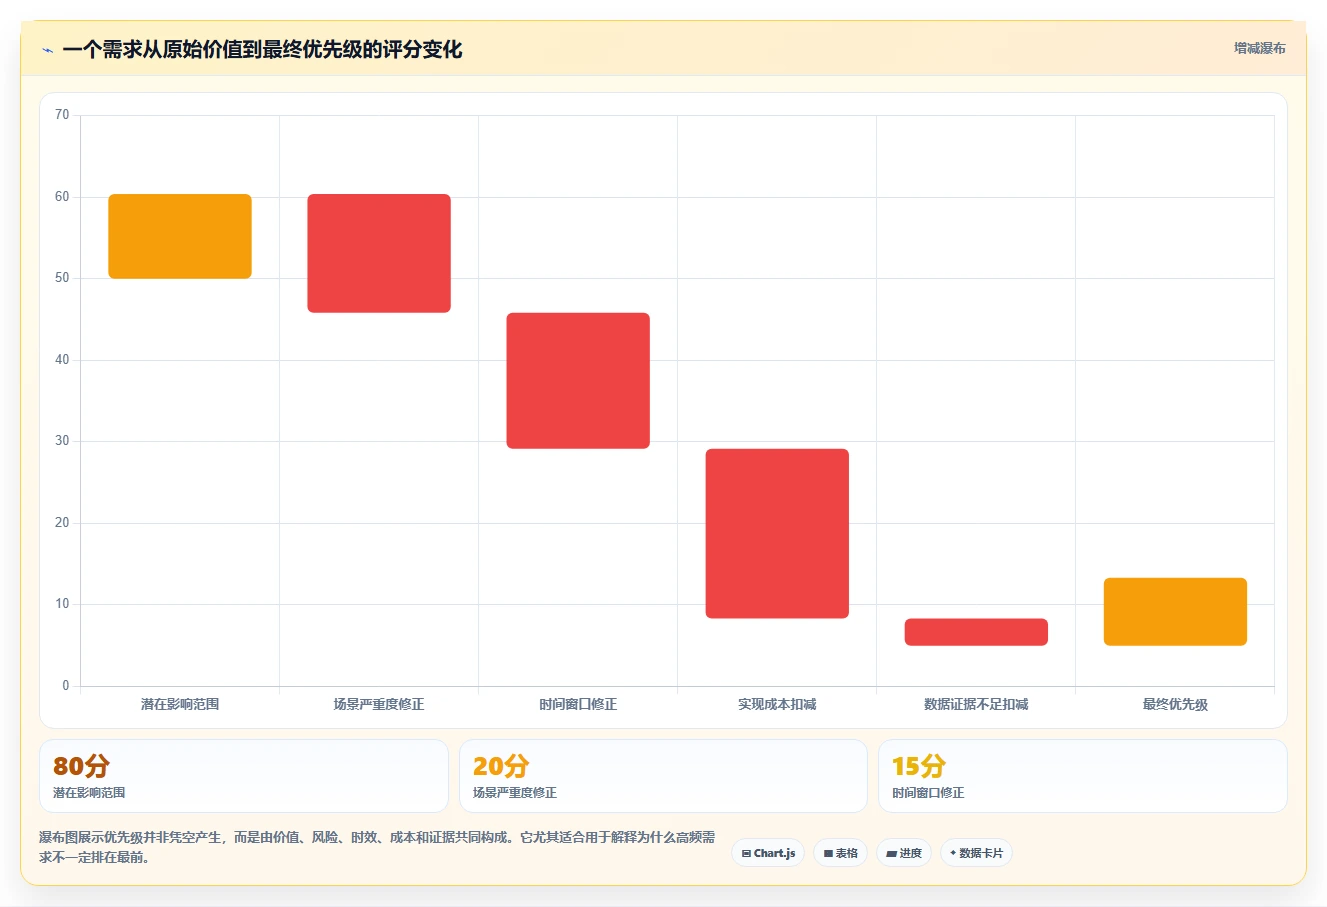1327x907 pixels.
Task: Click the description paragraph starting 瀑布图展示优先级
Action: coord(377,847)
